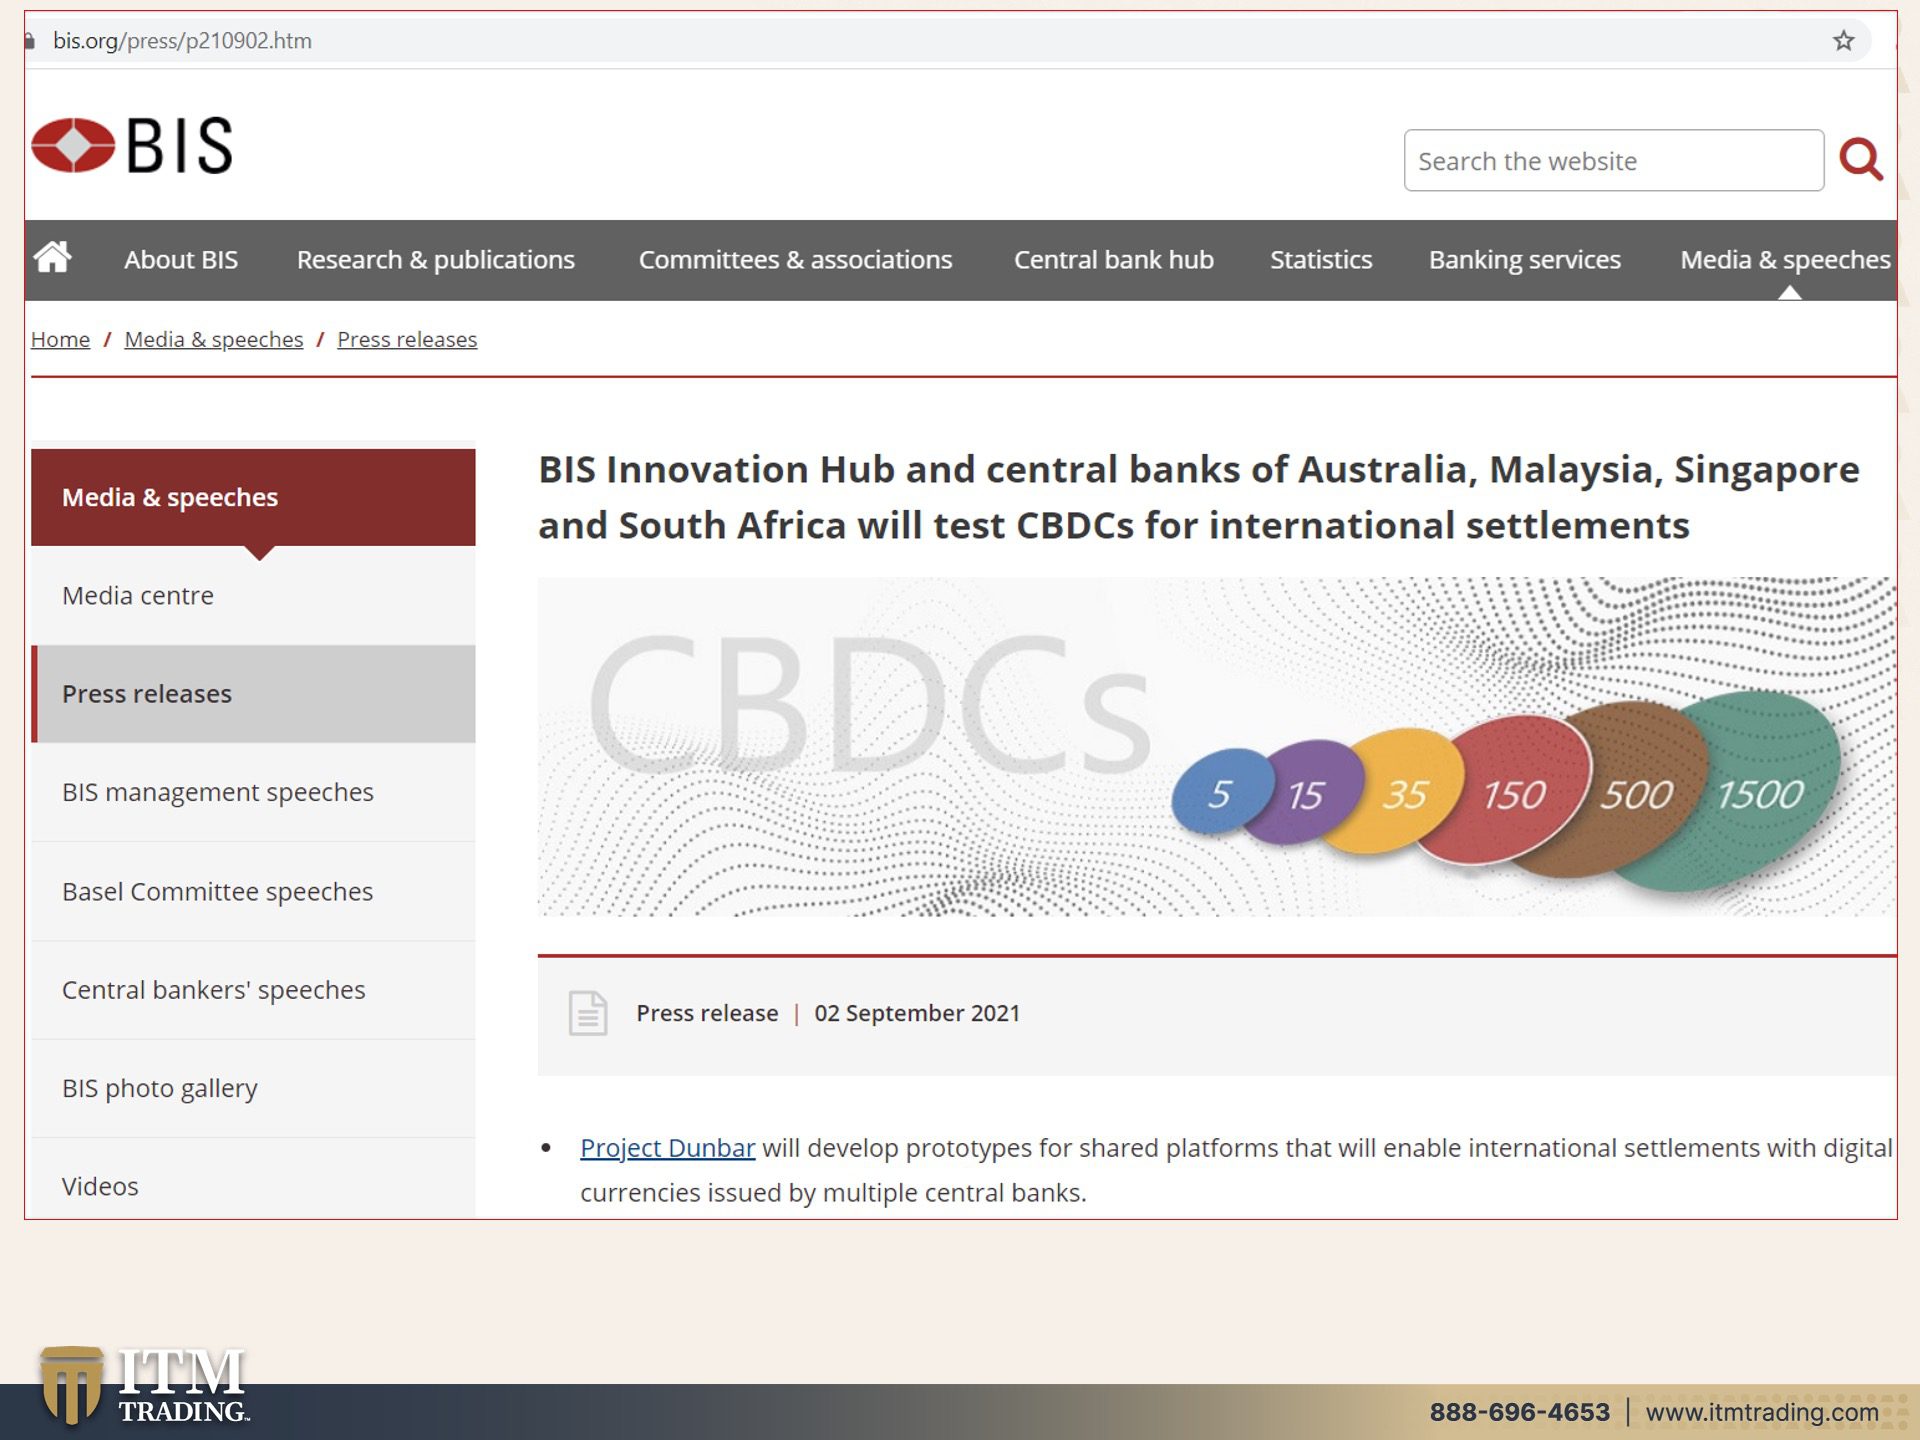Open Banking services menu
This screenshot has width=1920, height=1440.
pyautogui.click(x=1524, y=260)
